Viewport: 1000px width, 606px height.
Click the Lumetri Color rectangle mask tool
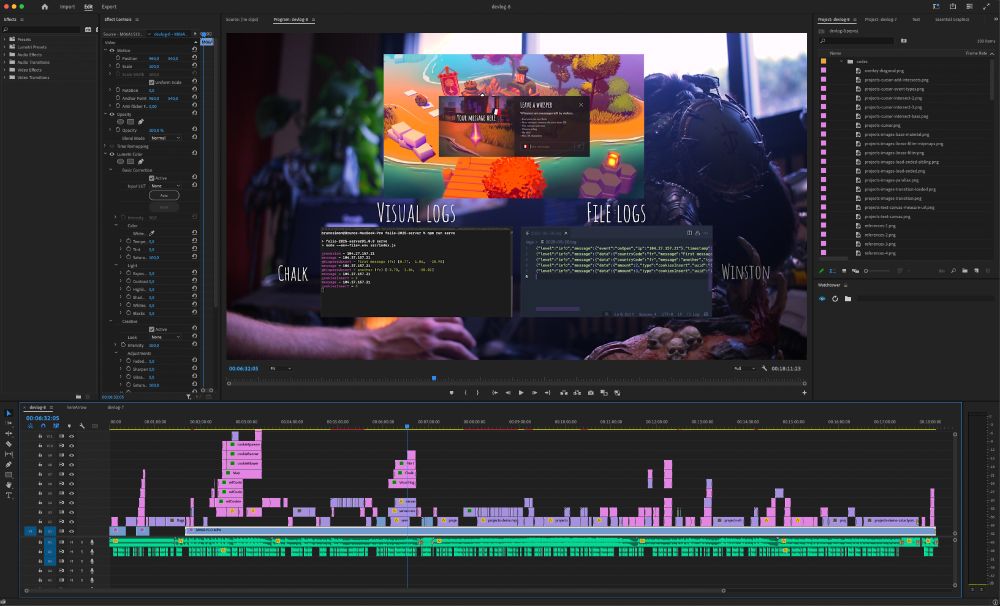131,161
